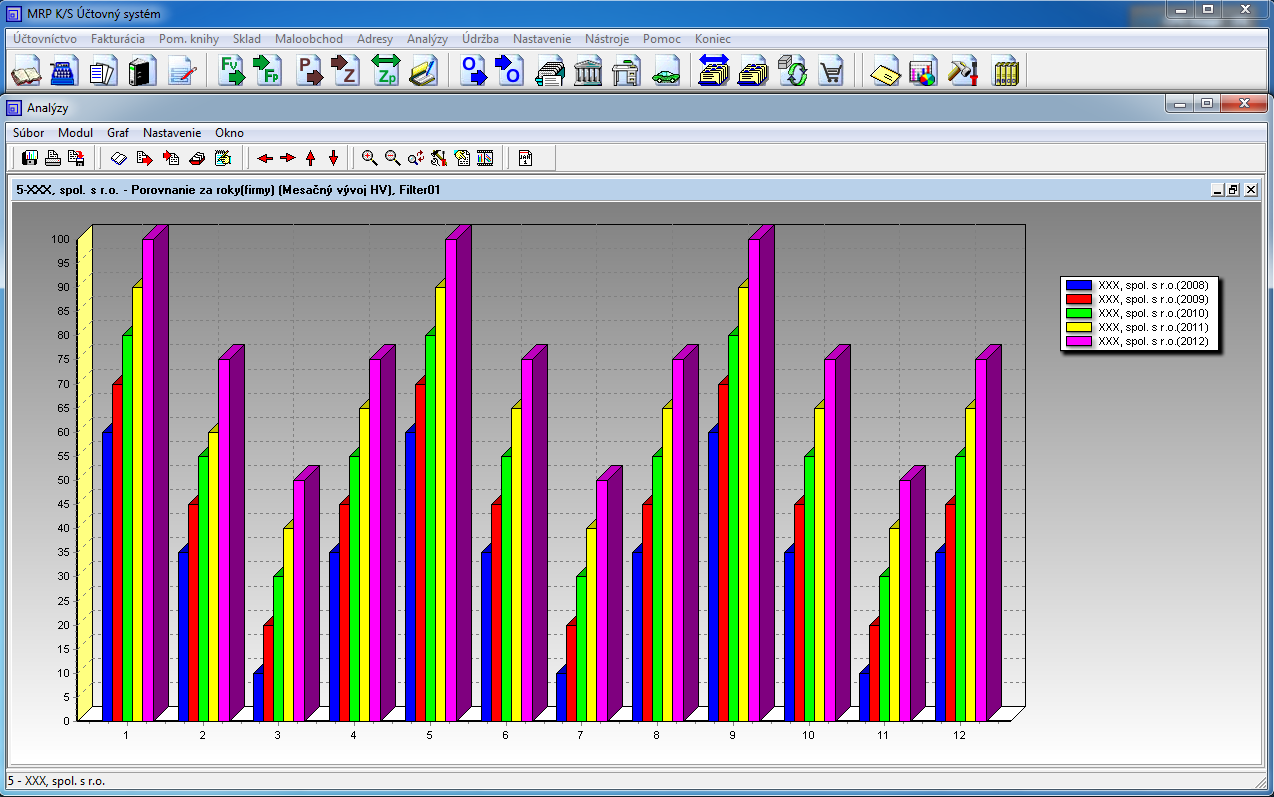
Task: Click the office desk icon
Action: tap(626, 71)
